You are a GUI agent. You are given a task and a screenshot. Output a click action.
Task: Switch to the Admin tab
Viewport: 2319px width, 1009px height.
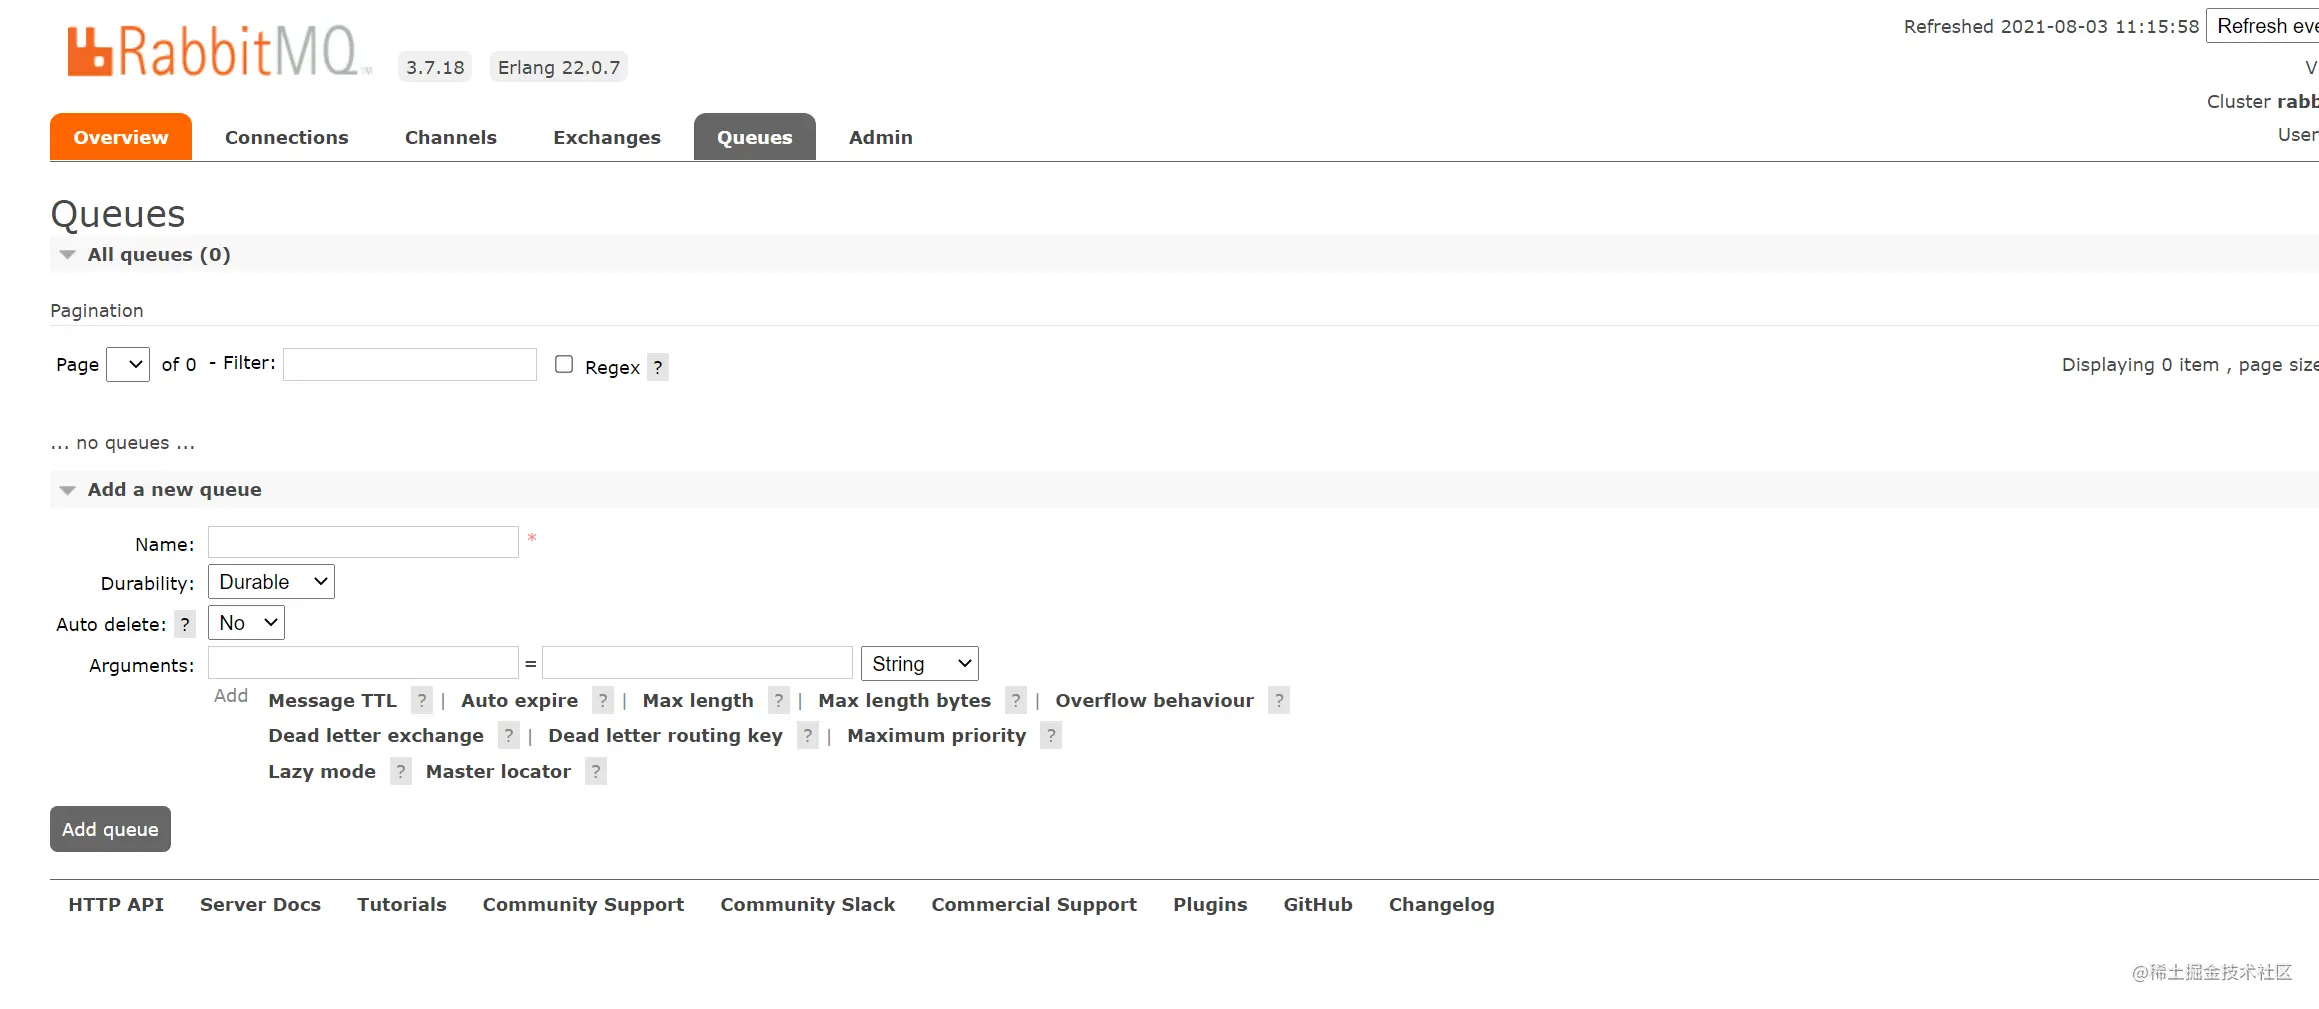881,137
